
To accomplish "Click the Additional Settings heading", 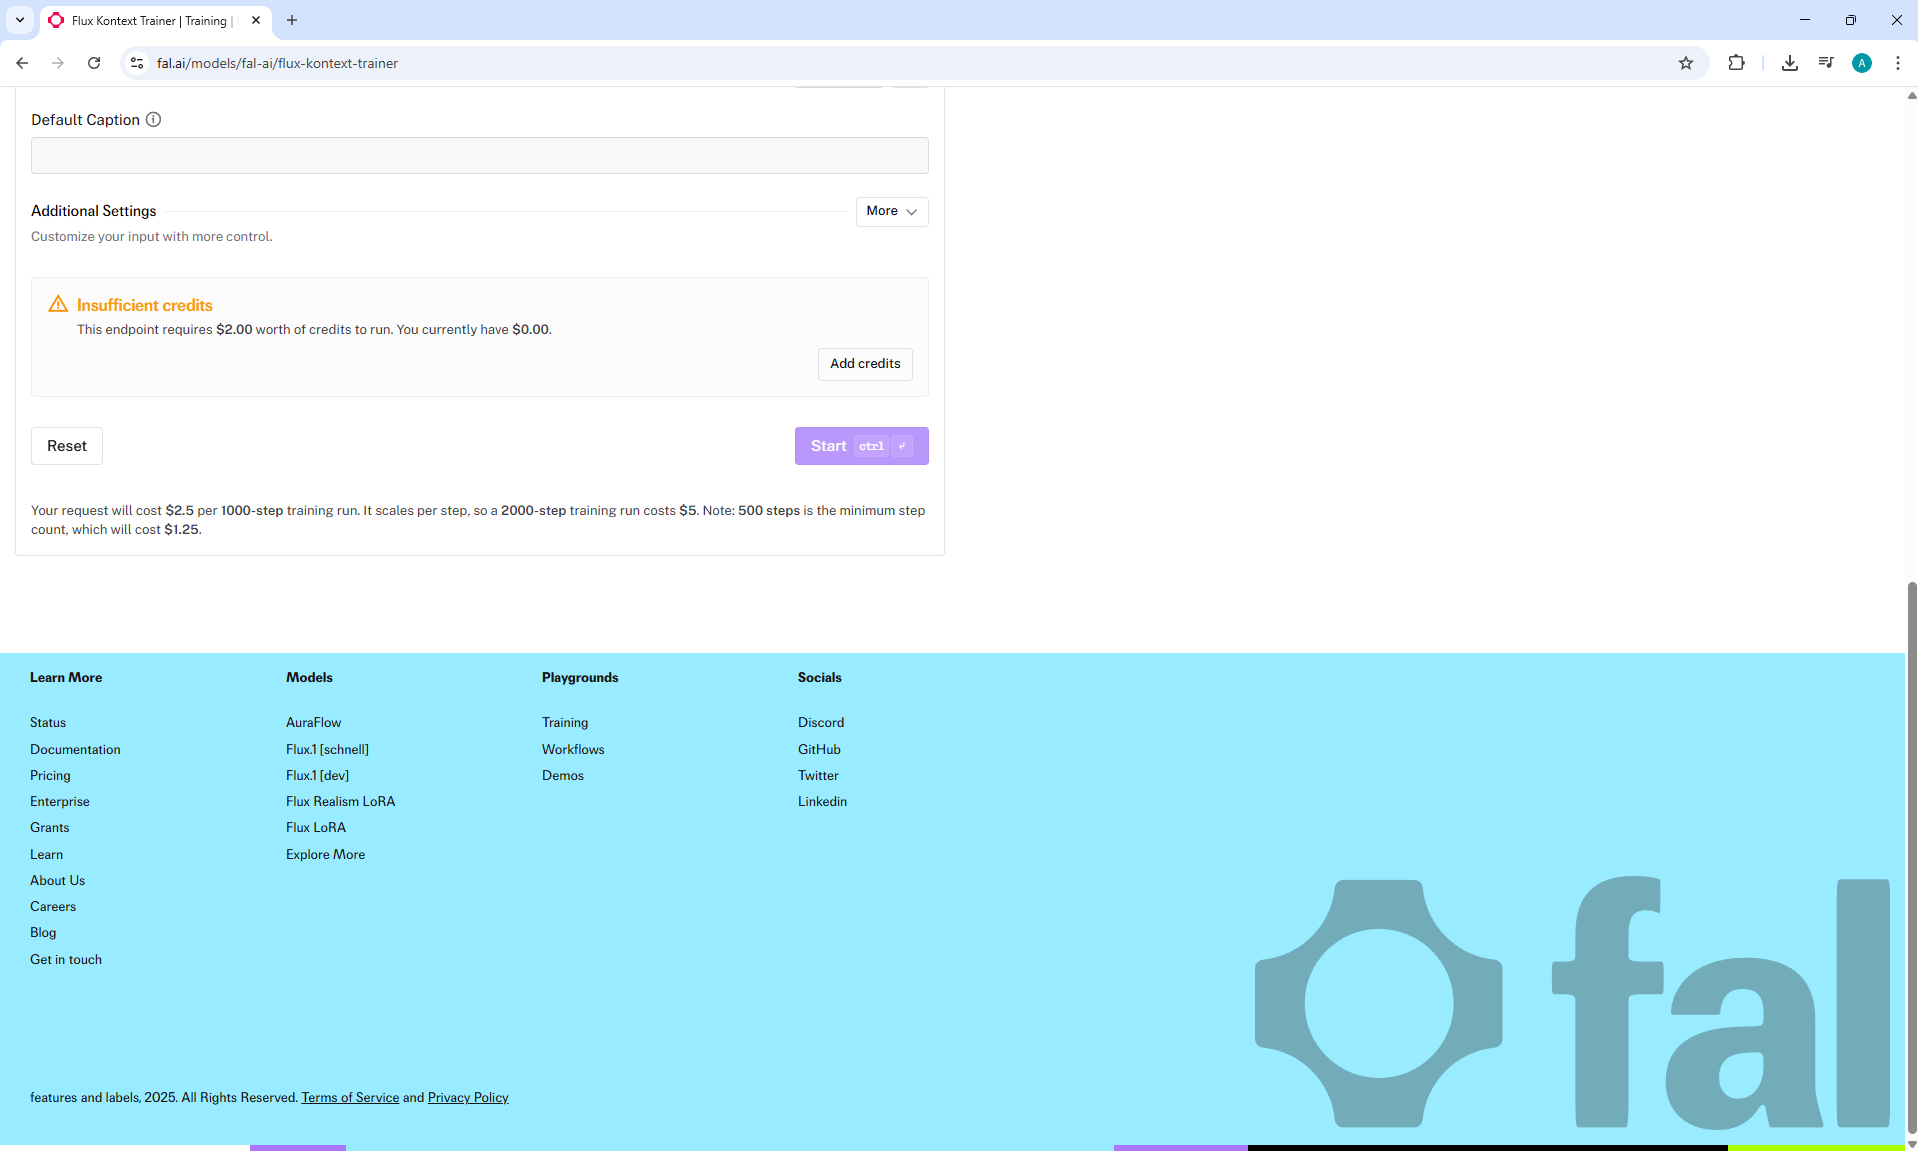I will pyautogui.click(x=93, y=211).
